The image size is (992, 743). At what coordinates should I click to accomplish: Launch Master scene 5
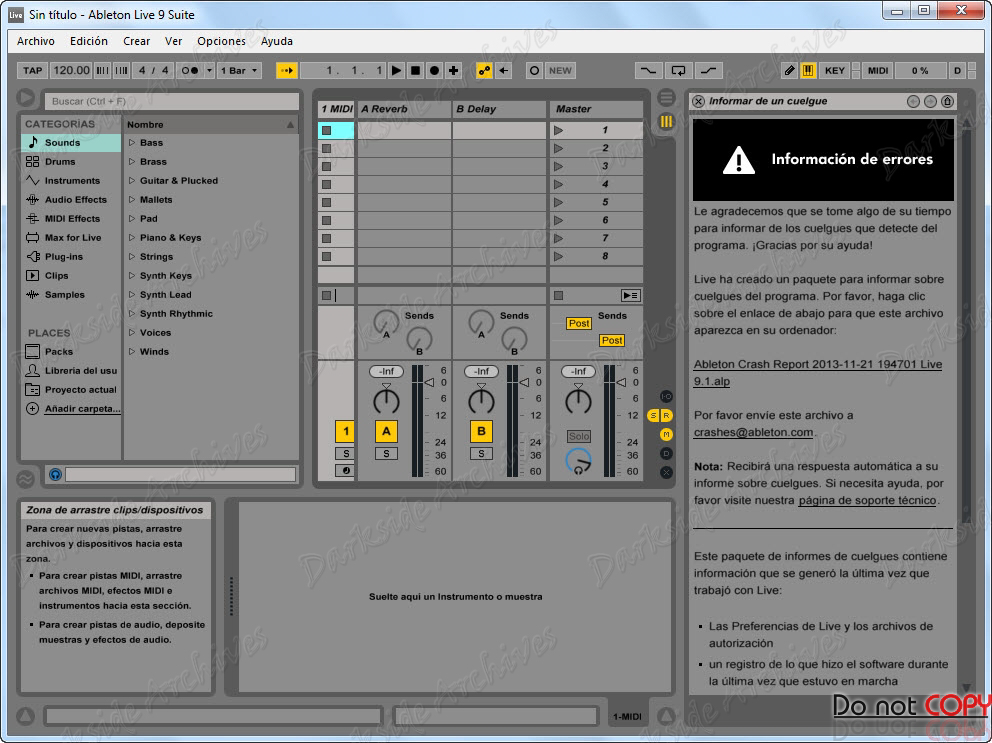click(x=558, y=203)
